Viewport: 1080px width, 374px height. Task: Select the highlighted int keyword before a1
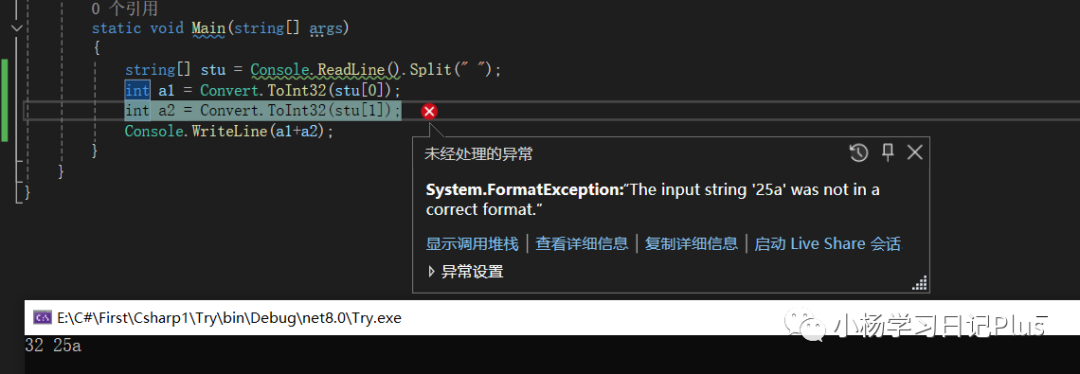point(137,90)
